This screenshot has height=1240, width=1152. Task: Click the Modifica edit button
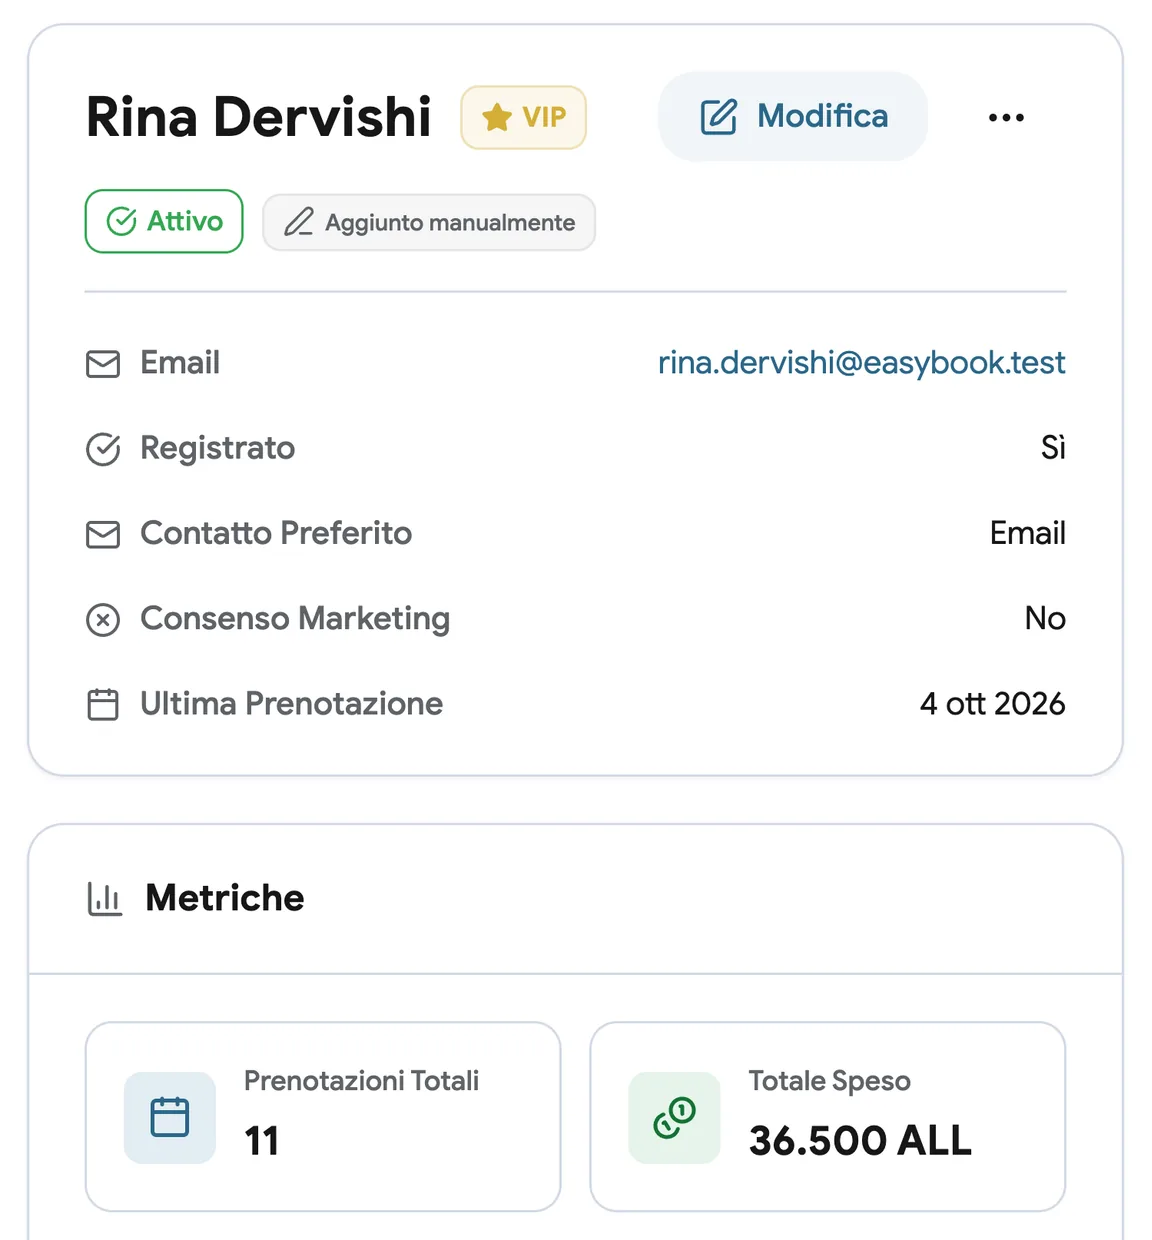793,116
